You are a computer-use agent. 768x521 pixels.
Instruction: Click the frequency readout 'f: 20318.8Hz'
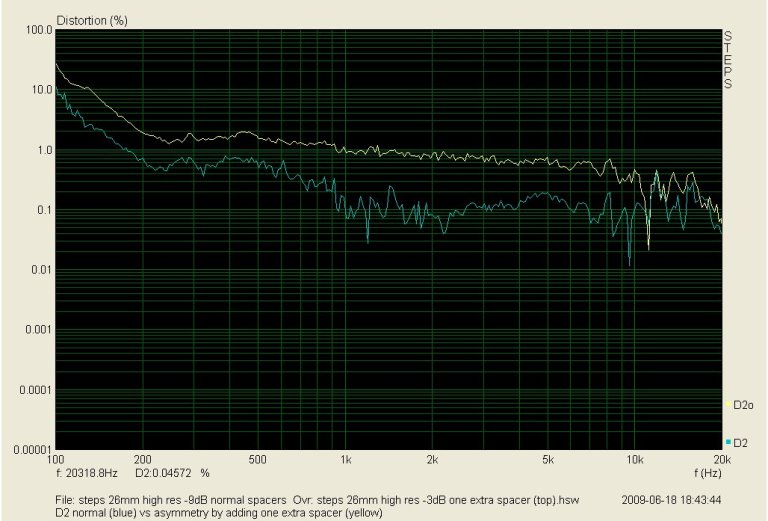[x=87, y=473]
